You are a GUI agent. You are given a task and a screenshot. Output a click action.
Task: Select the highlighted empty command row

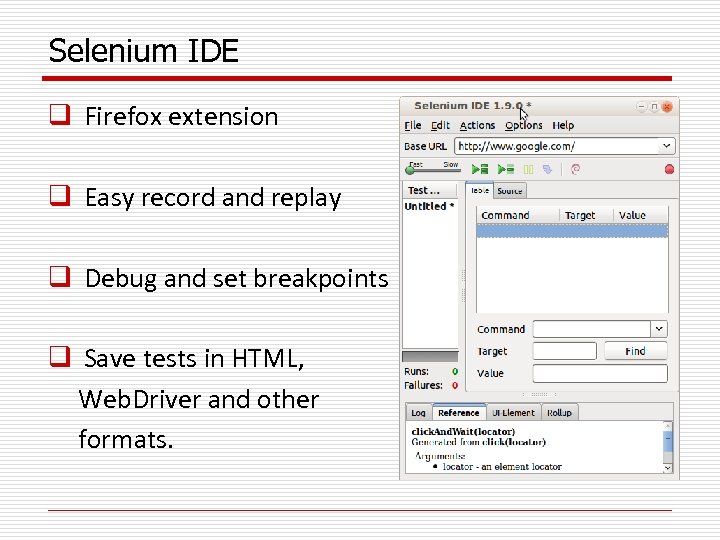pos(572,231)
